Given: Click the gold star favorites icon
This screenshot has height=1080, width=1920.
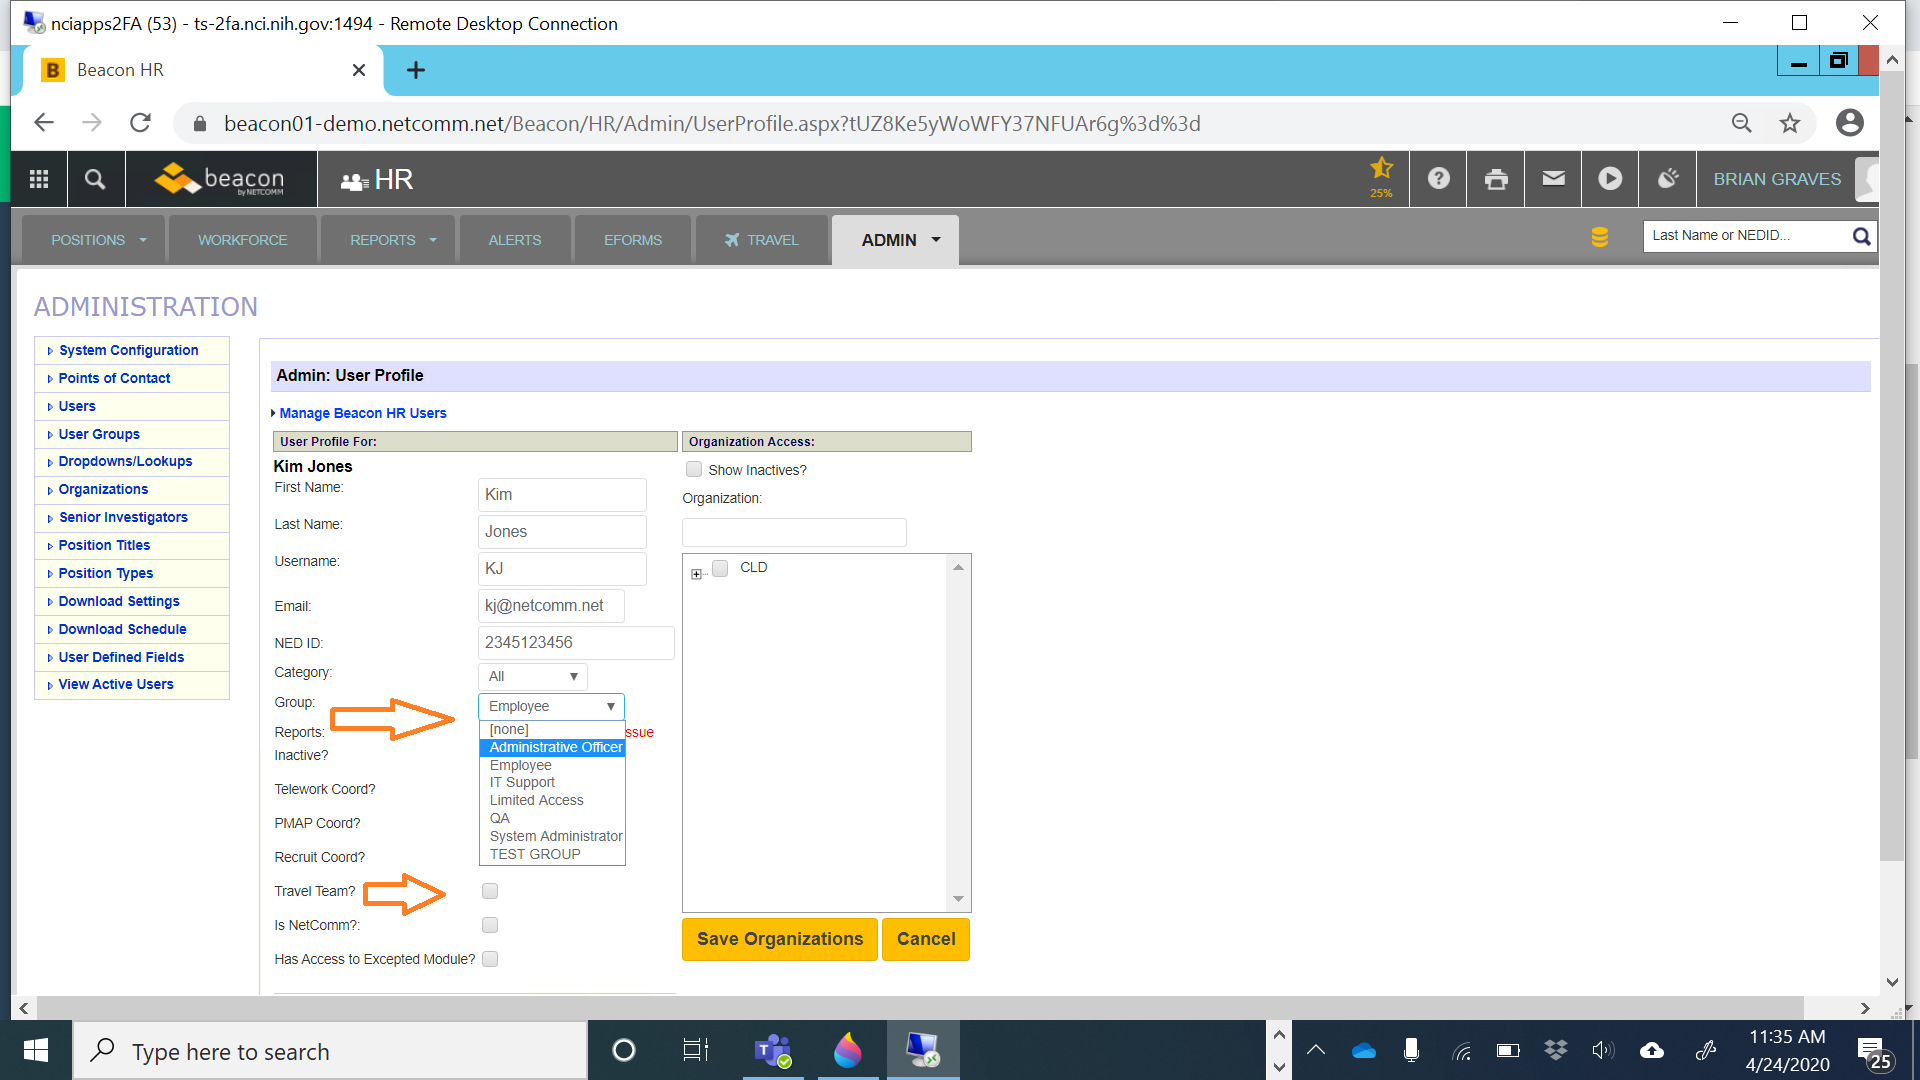Looking at the screenshot, I should pyautogui.click(x=1381, y=169).
